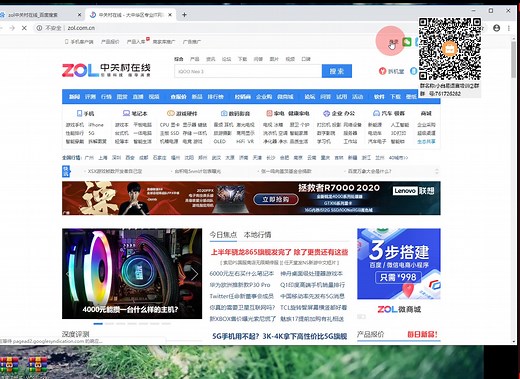This screenshot has height=379, width=520.
Task: Open the first WinRAR desktop icon
Action: point(9,365)
